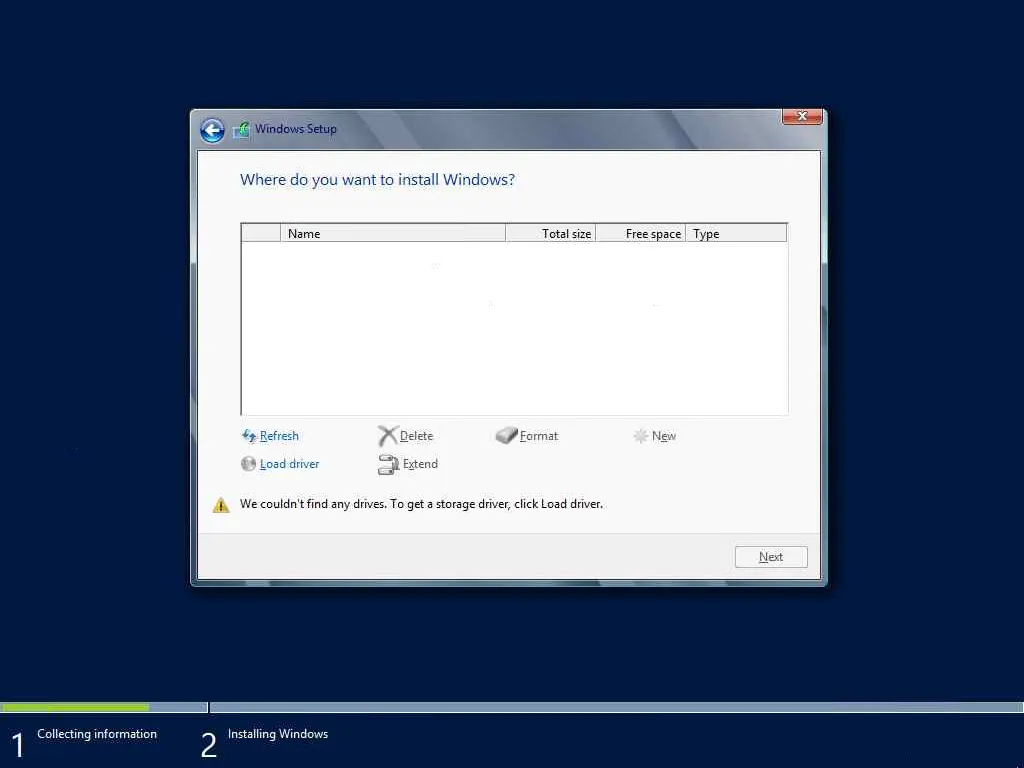The image size is (1024, 768).
Task: Sort by the Free space column header
Action: coord(640,233)
